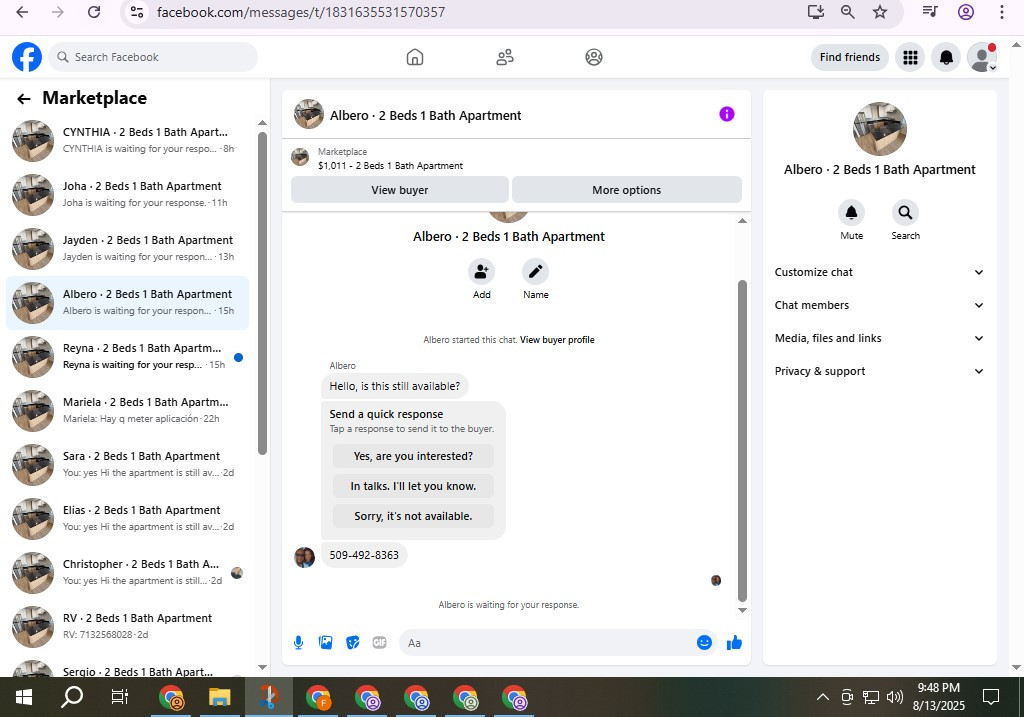The image size is (1024, 717).
Task: Click the Search Facebook field
Action: pos(153,57)
